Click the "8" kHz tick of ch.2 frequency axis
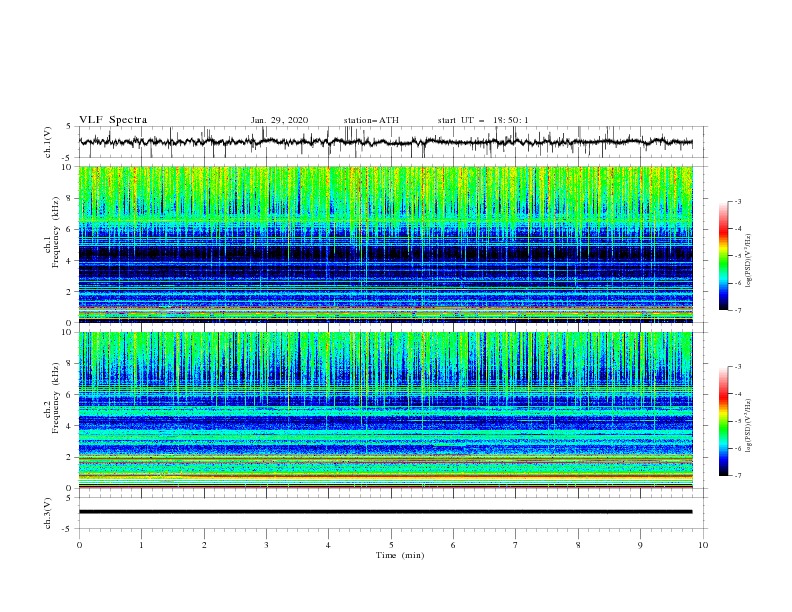The image size is (792, 612). pyautogui.click(x=70, y=364)
